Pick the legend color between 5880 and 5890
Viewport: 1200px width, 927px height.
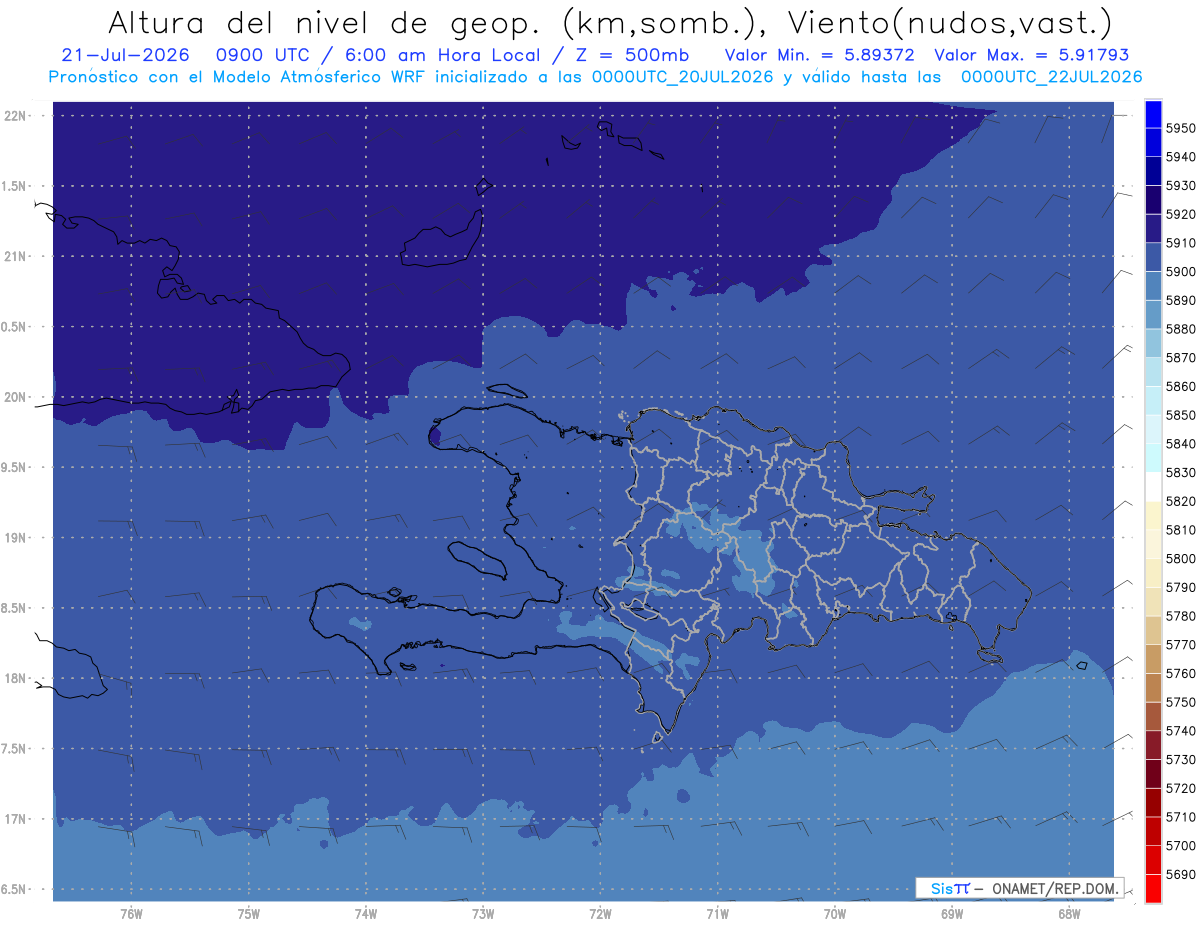click(x=1152, y=315)
